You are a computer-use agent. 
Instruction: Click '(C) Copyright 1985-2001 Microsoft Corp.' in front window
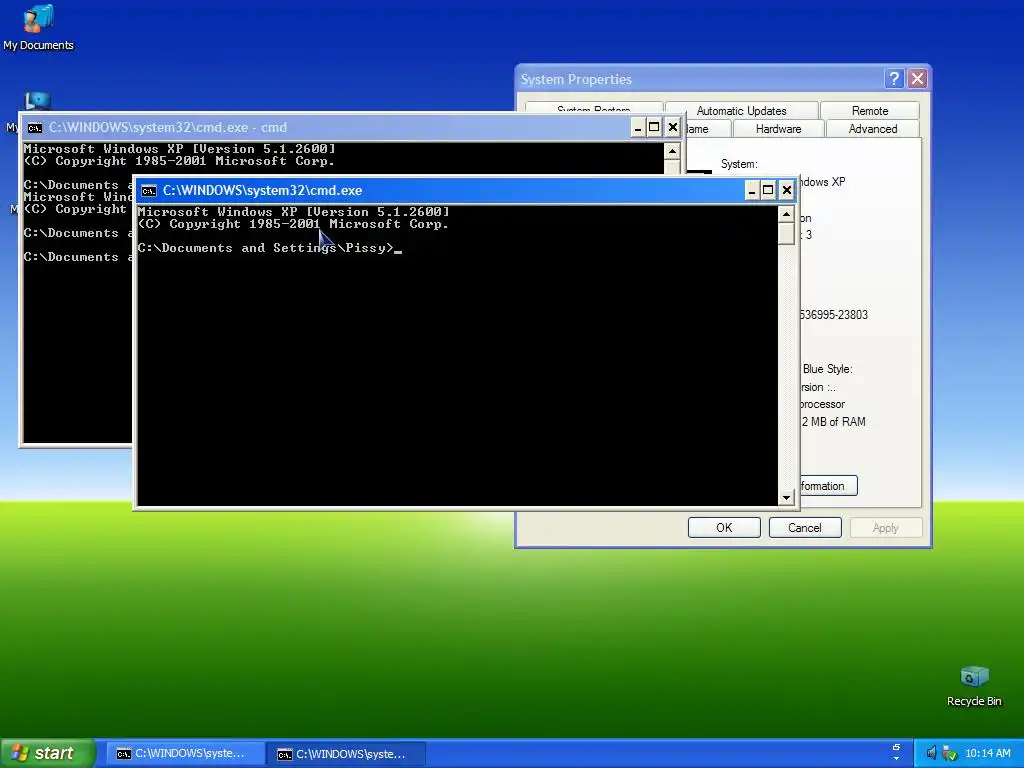[294, 224]
